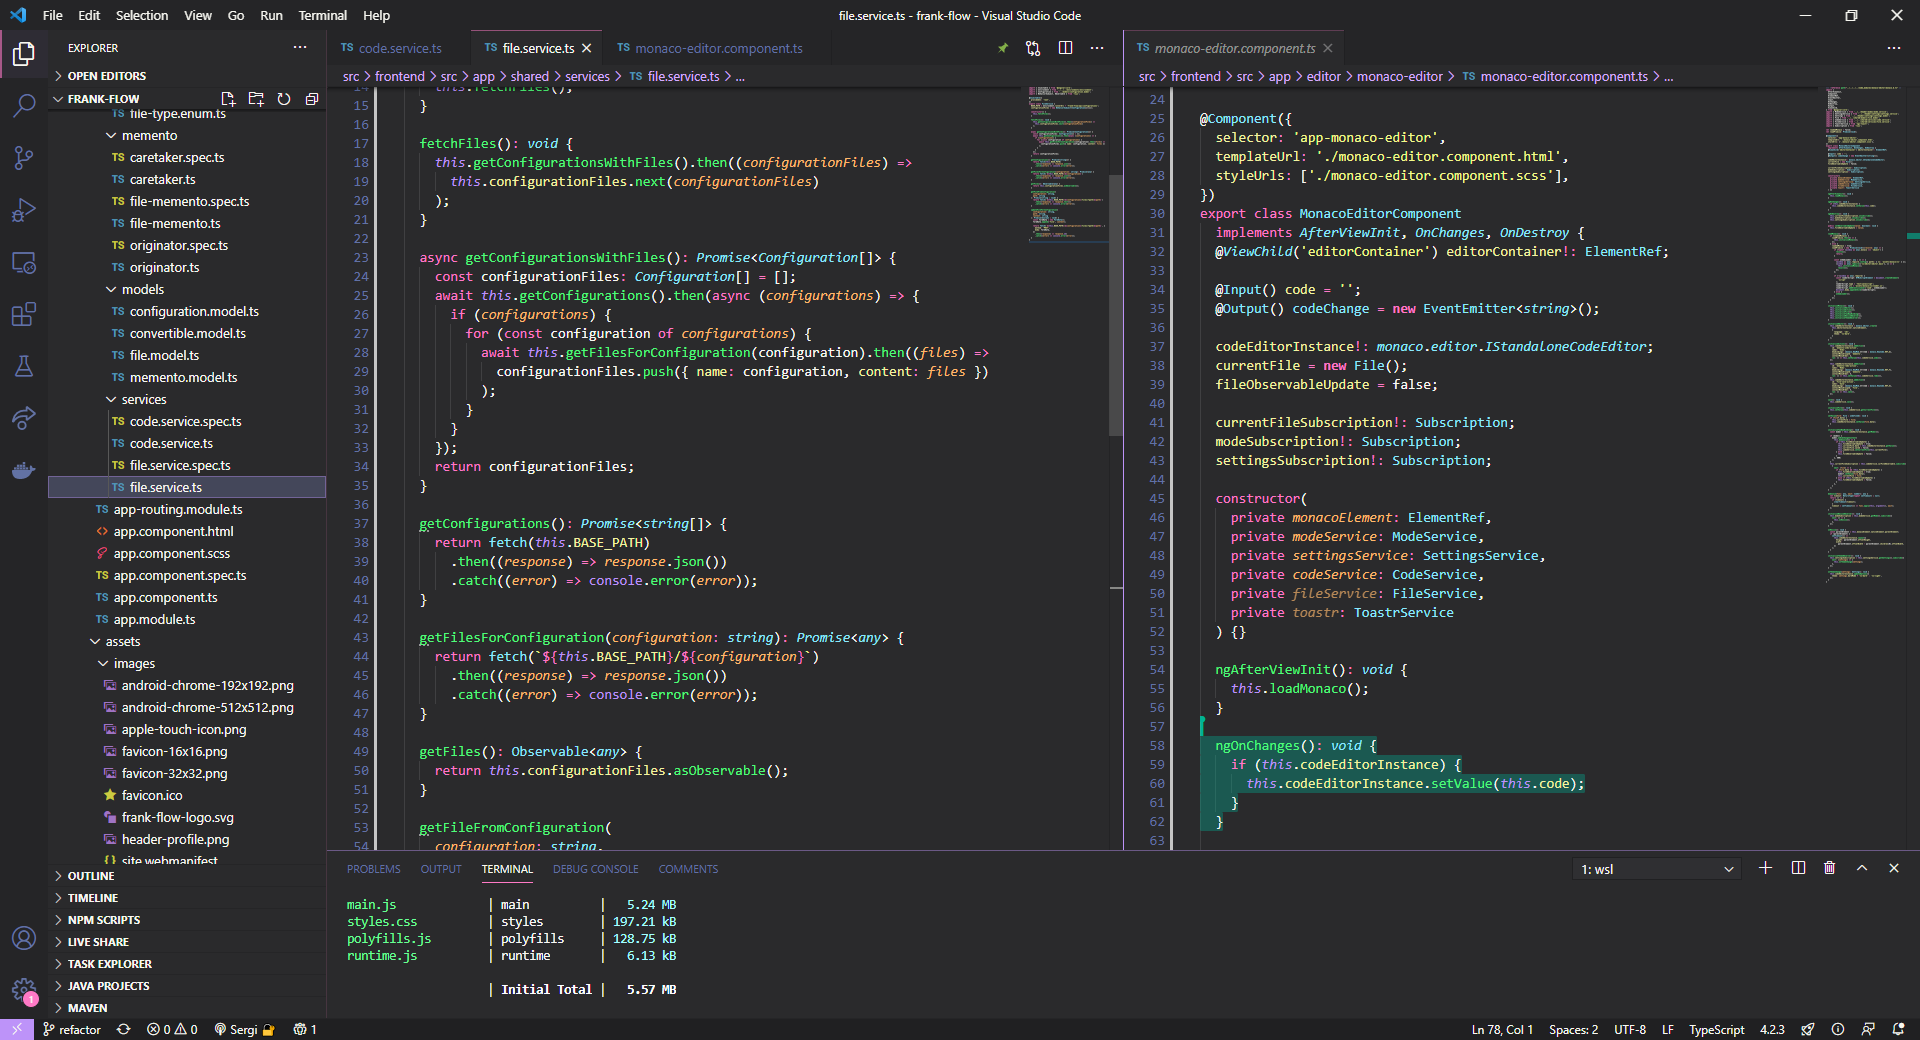The width and height of the screenshot is (1920, 1040).
Task: Switch to the PROBLEMS panel tab
Action: coord(373,869)
